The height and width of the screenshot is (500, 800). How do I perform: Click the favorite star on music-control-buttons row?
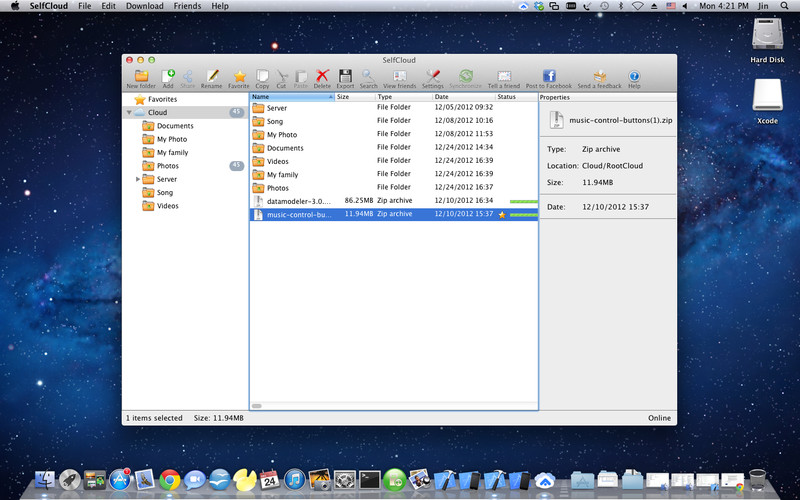502,215
